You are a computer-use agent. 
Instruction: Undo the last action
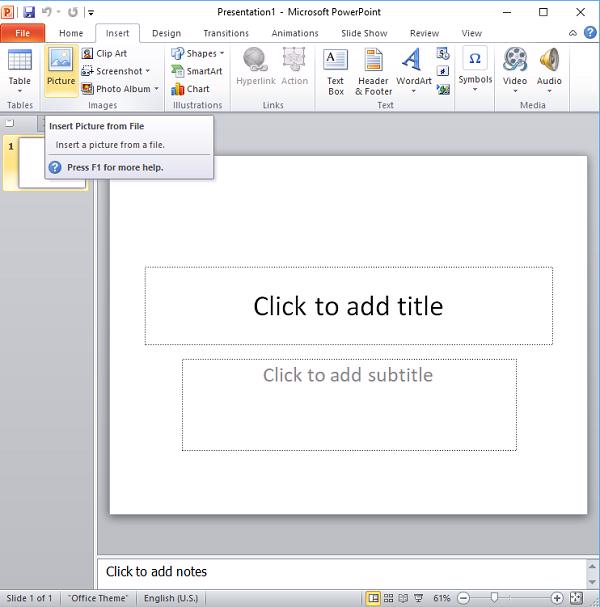pyautogui.click(x=47, y=12)
